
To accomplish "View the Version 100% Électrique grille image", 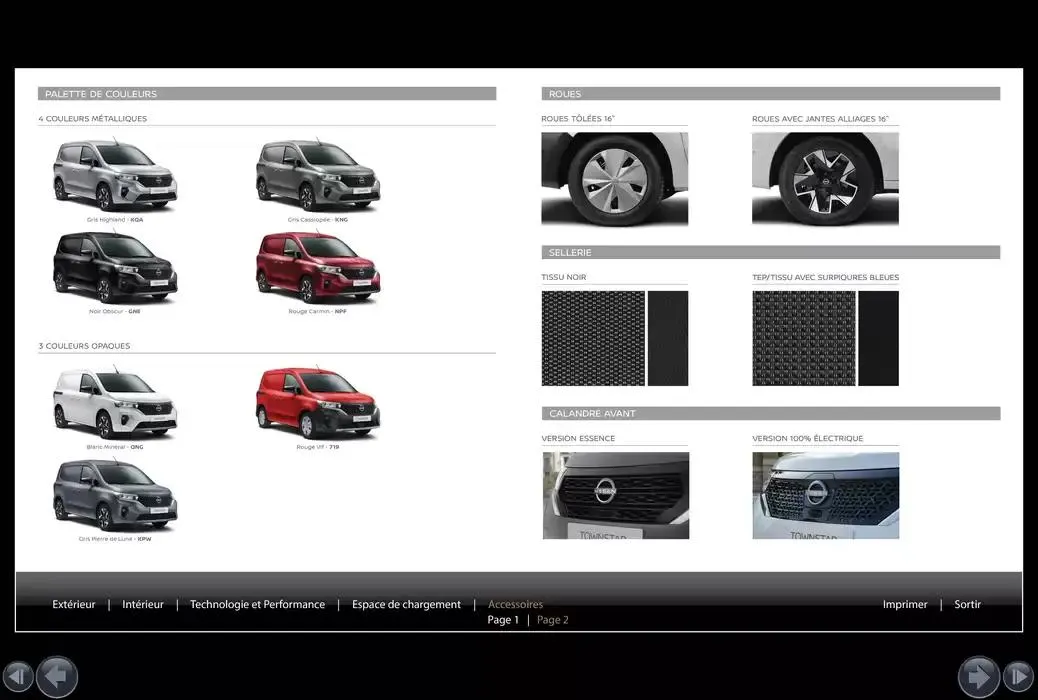I will (x=825, y=494).
